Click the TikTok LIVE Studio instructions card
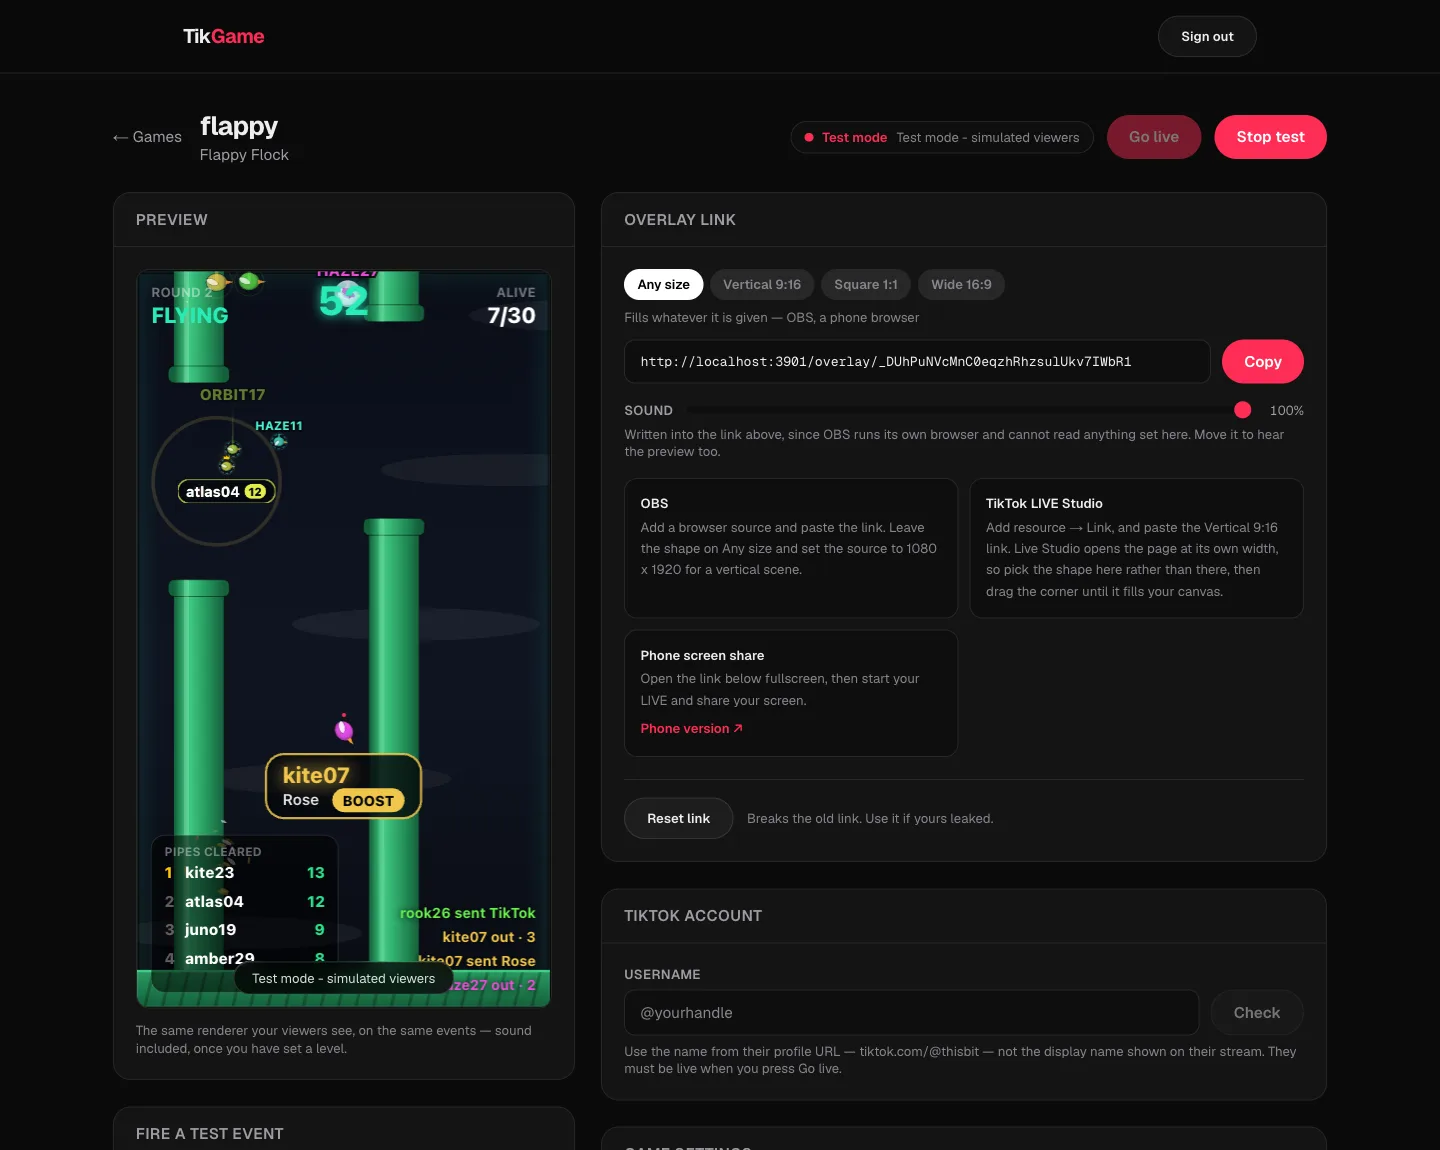 coord(1136,548)
